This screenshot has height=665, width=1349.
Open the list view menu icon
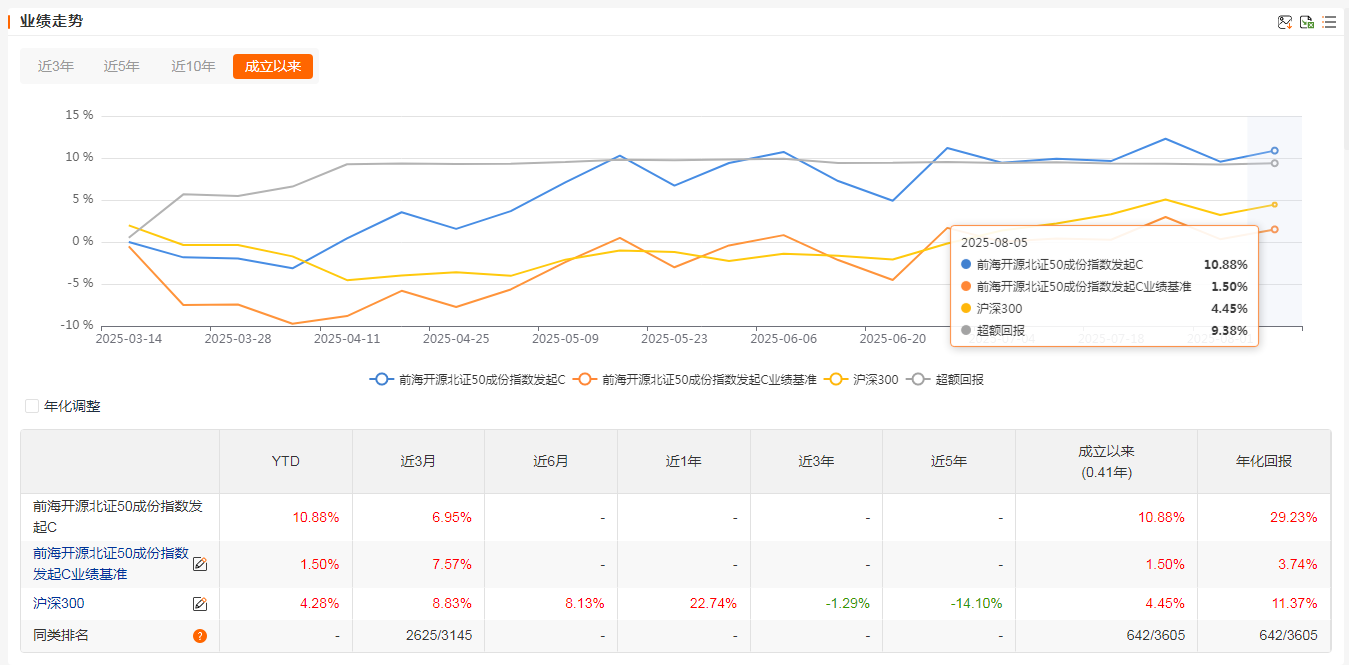1329,22
